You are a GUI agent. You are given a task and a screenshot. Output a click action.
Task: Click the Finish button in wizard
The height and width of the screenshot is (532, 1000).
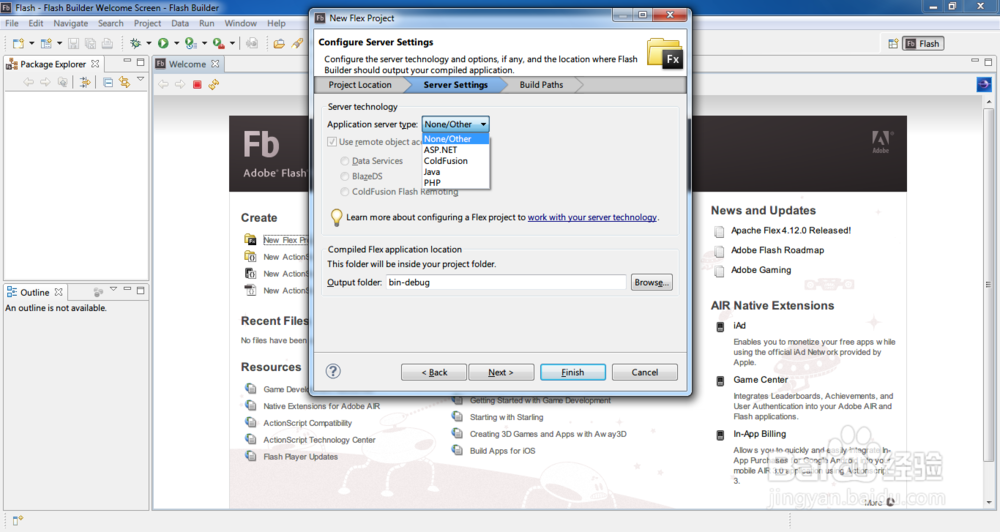pos(573,372)
